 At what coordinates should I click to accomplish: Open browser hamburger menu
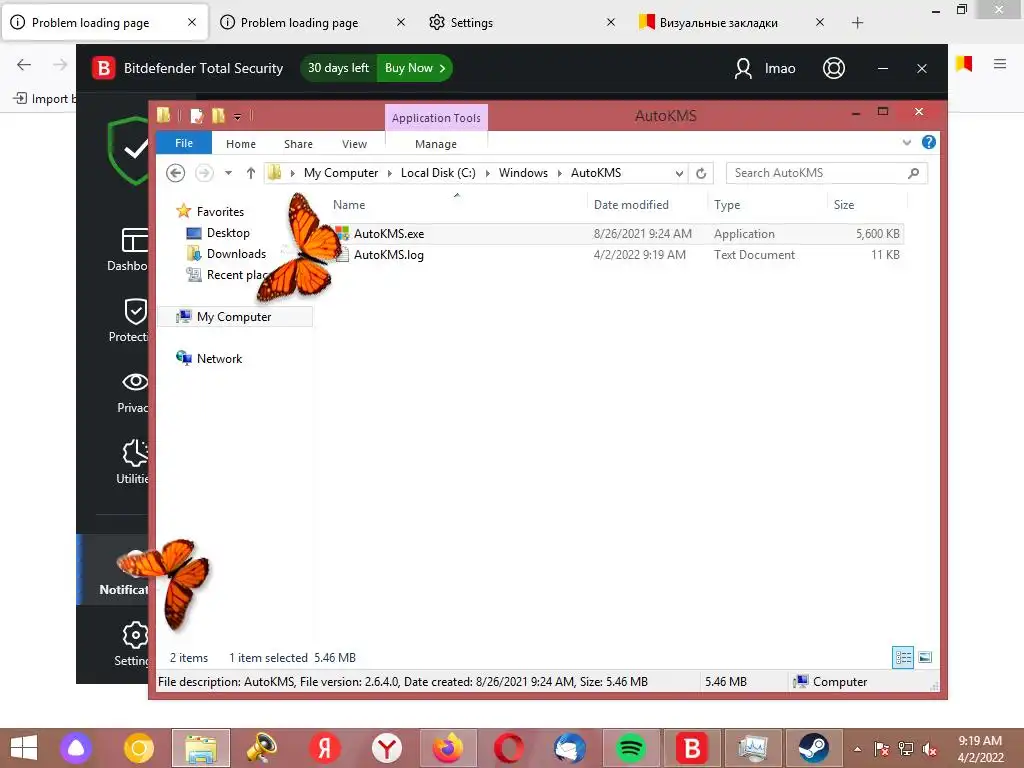(1000, 64)
